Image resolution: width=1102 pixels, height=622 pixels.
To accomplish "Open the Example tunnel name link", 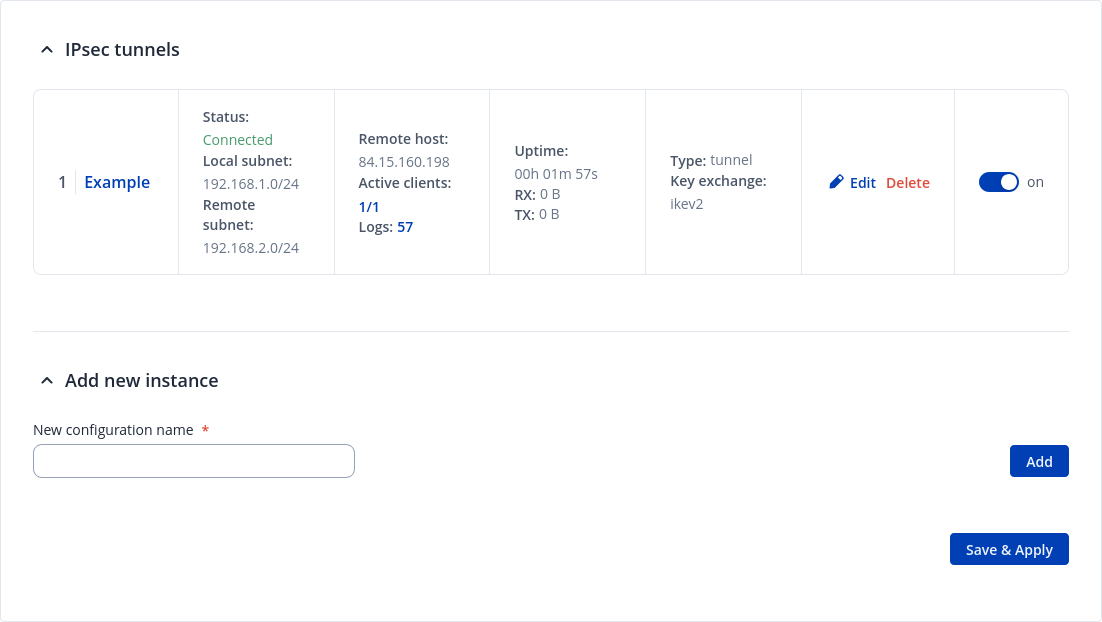I will [x=117, y=182].
